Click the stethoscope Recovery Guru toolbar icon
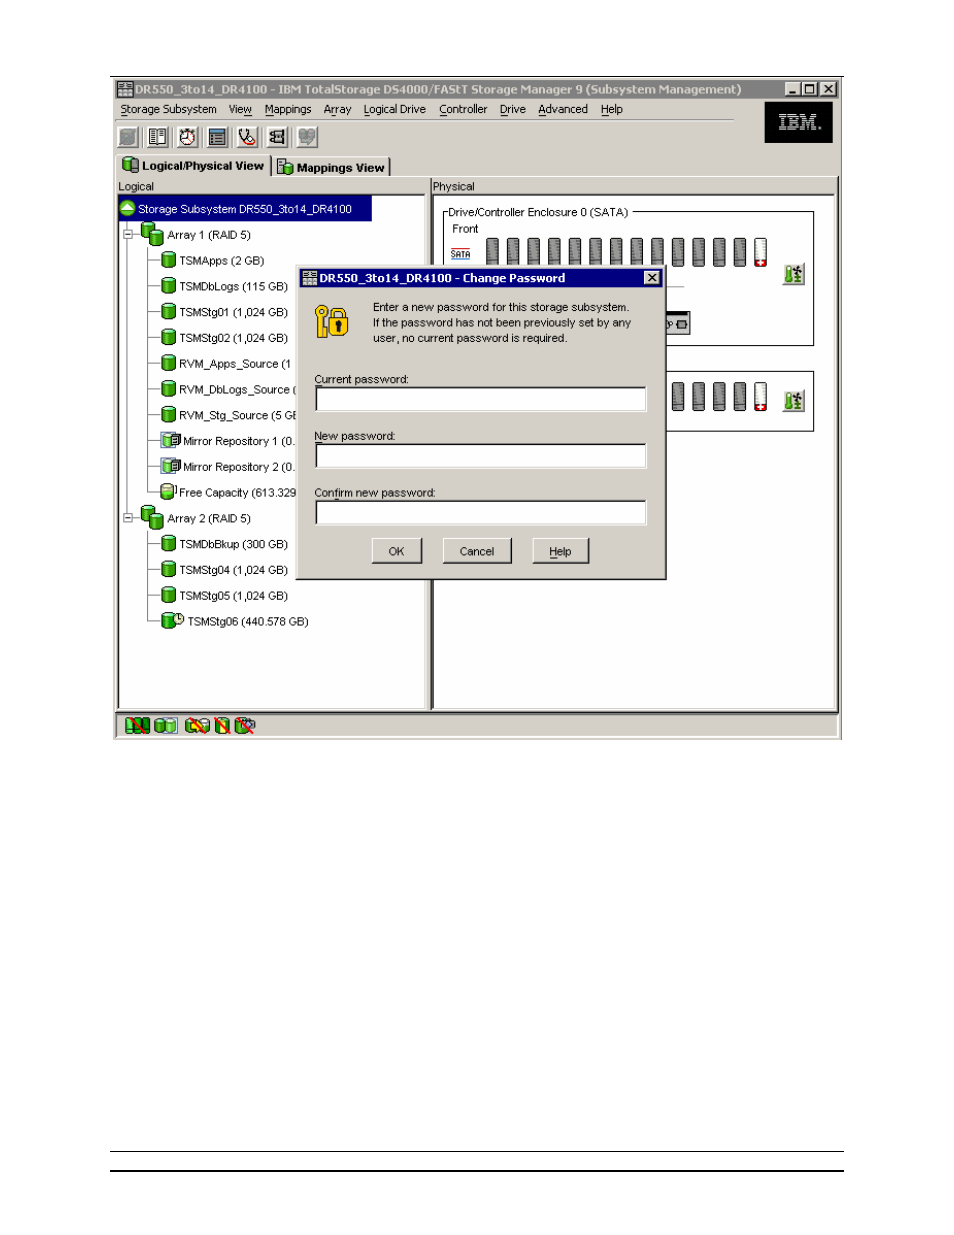954x1235 pixels. click(247, 137)
